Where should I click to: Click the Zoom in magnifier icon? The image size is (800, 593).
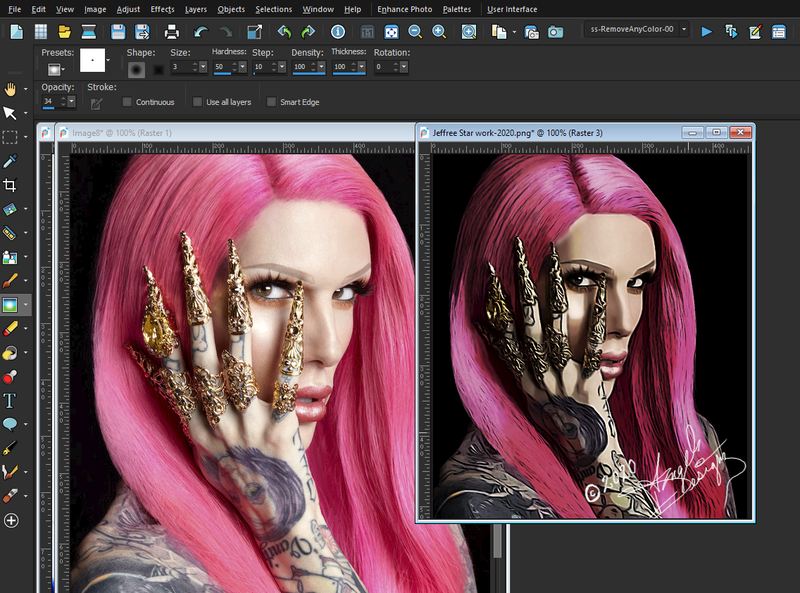pos(440,32)
